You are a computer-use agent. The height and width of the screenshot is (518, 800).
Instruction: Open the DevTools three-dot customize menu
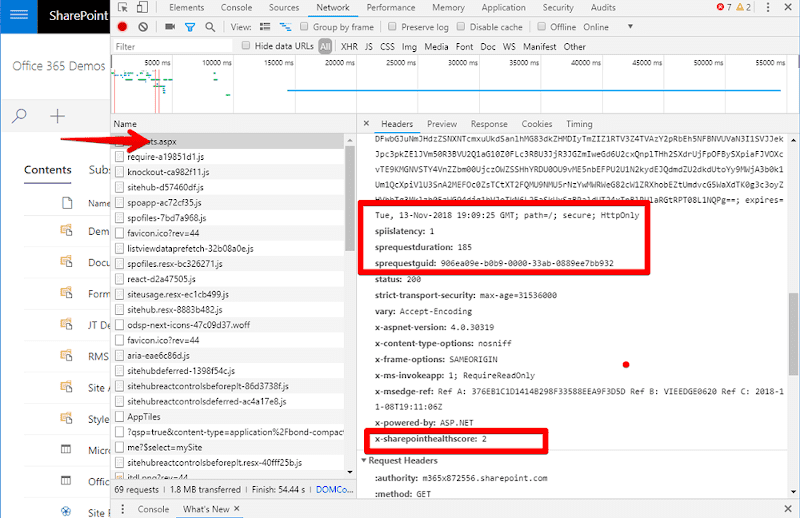pyautogui.click(x=768, y=7)
